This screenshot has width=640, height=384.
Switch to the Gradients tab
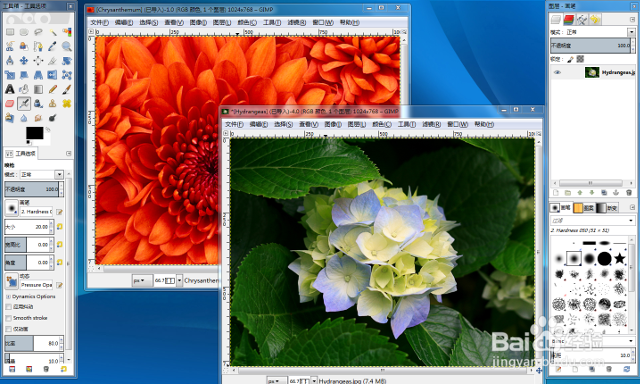click(607, 208)
